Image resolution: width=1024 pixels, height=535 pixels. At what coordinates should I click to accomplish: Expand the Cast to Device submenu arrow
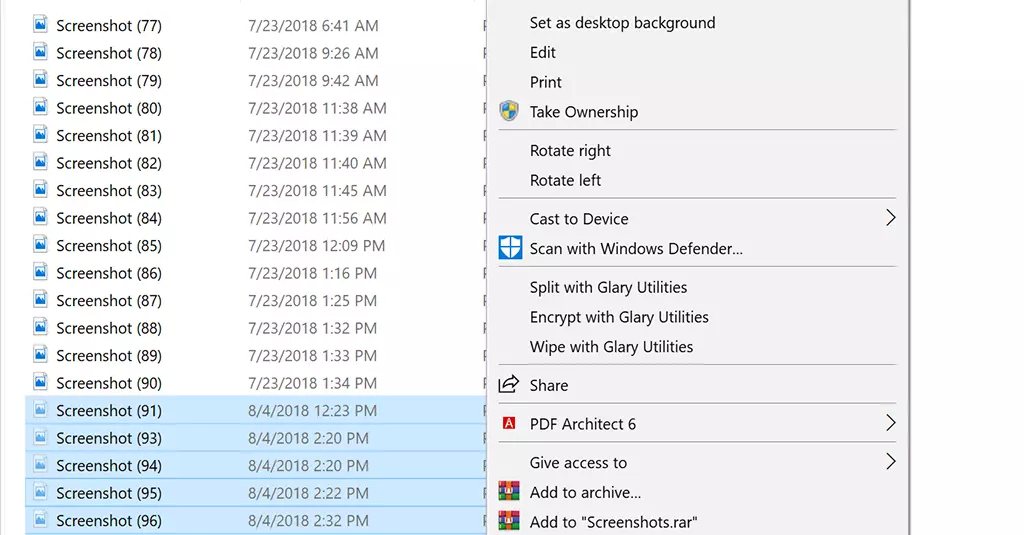[x=890, y=219]
